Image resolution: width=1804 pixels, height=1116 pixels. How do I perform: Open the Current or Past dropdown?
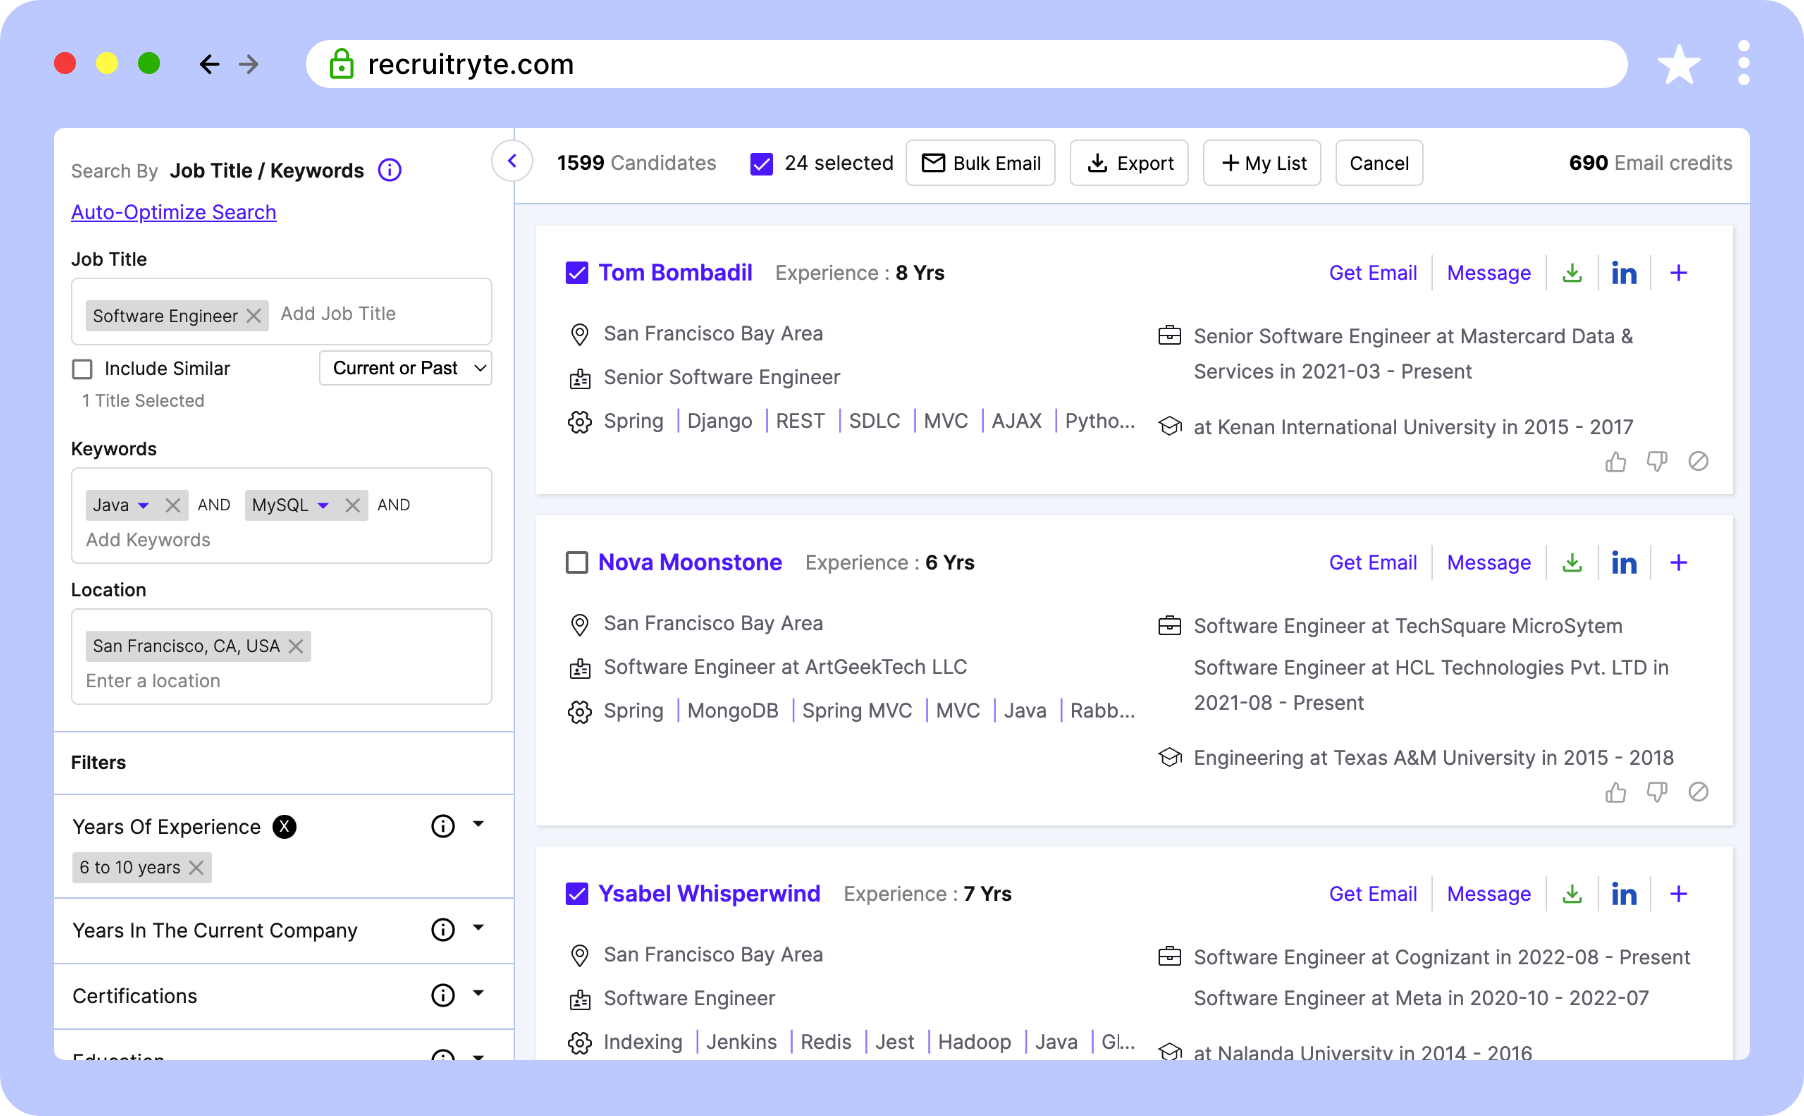coord(405,368)
